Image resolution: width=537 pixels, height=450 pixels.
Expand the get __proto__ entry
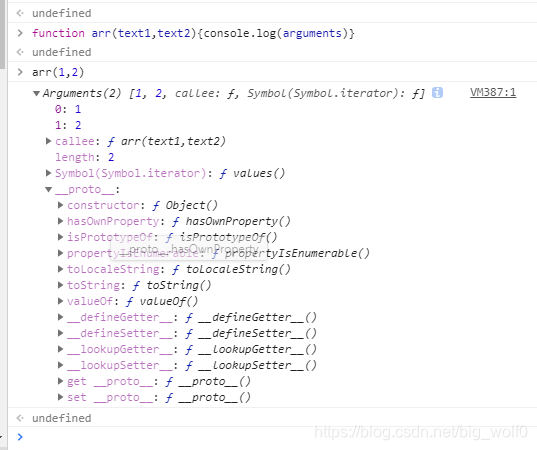[x=60, y=381]
